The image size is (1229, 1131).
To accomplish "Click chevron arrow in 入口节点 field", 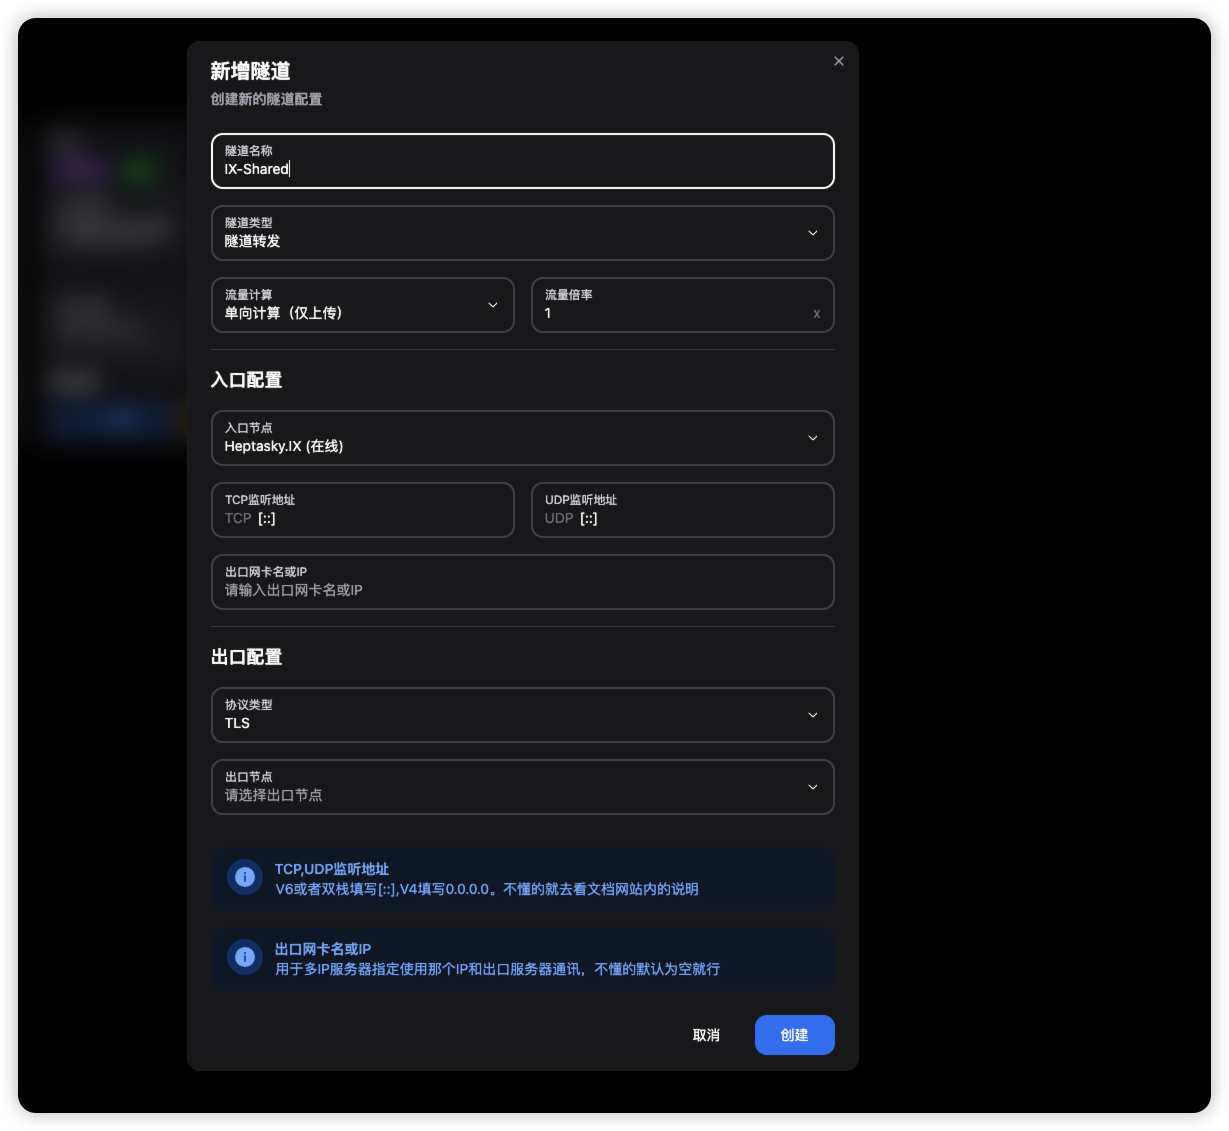I will (812, 438).
